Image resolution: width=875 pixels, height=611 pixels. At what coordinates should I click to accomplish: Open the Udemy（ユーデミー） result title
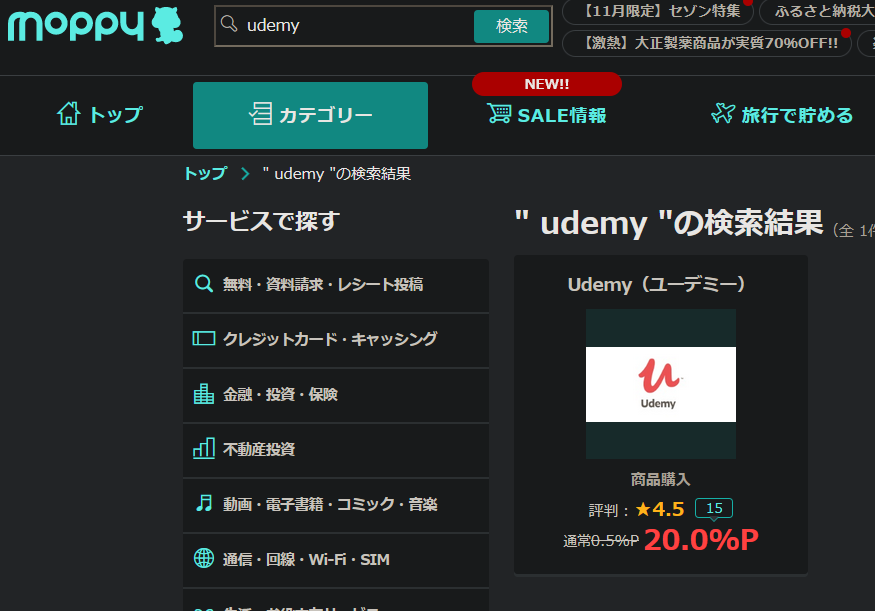click(x=656, y=285)
